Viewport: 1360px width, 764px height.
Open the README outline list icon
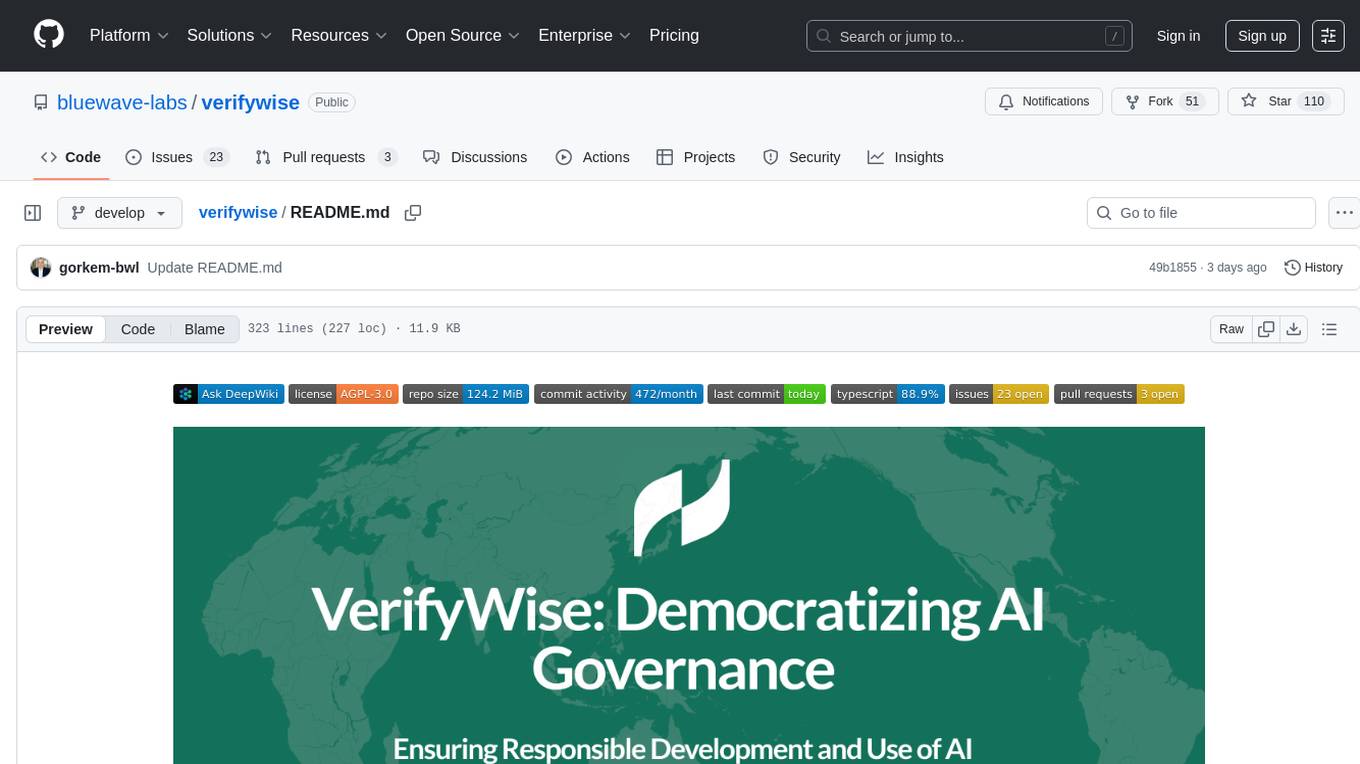[x=1329, y=329]
